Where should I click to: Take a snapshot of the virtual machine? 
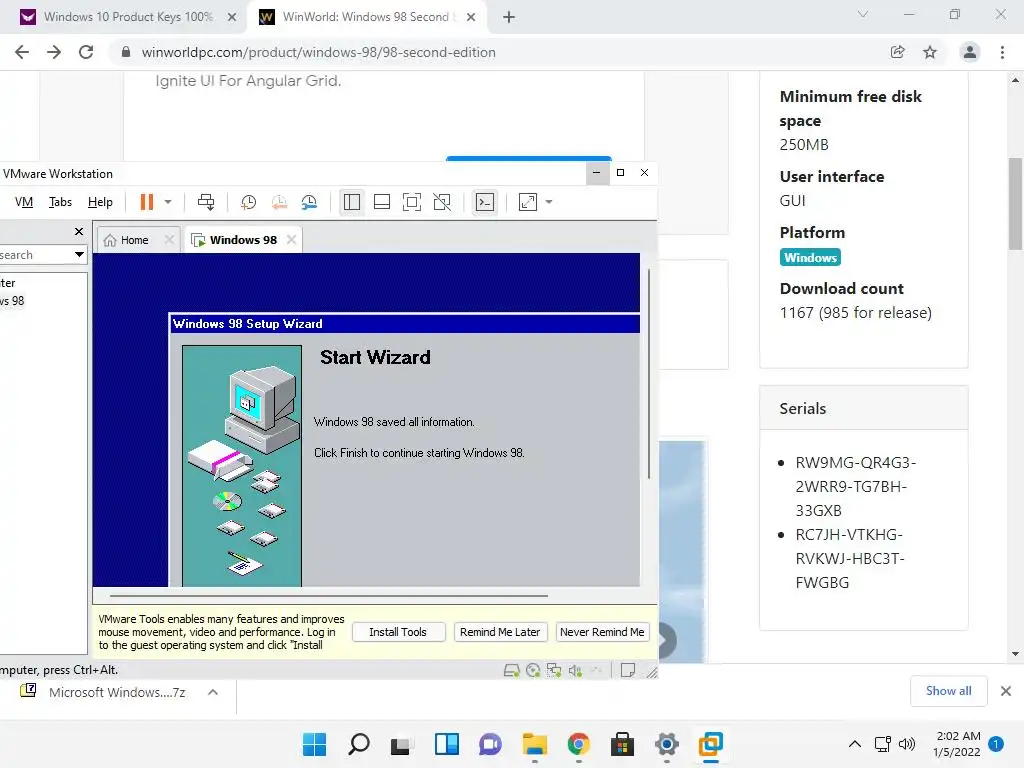pyautogui.click(x=248, y=202)
